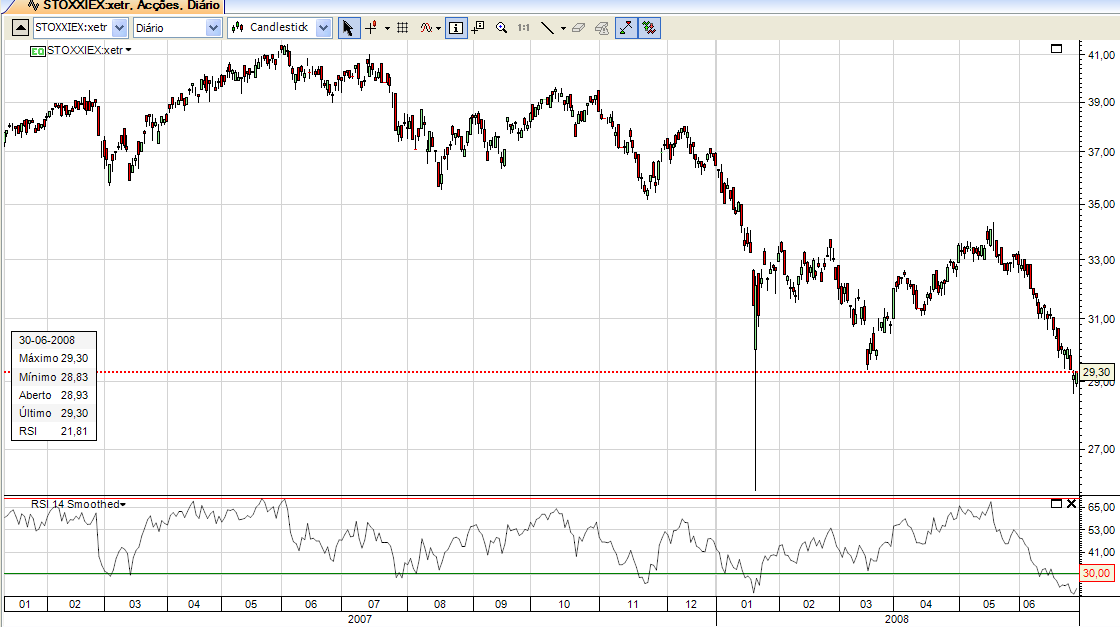The height and width of the screenshot is (627, 1120).
Task: Click the 30,00 RSI level label
Action: coord(1096,573)
